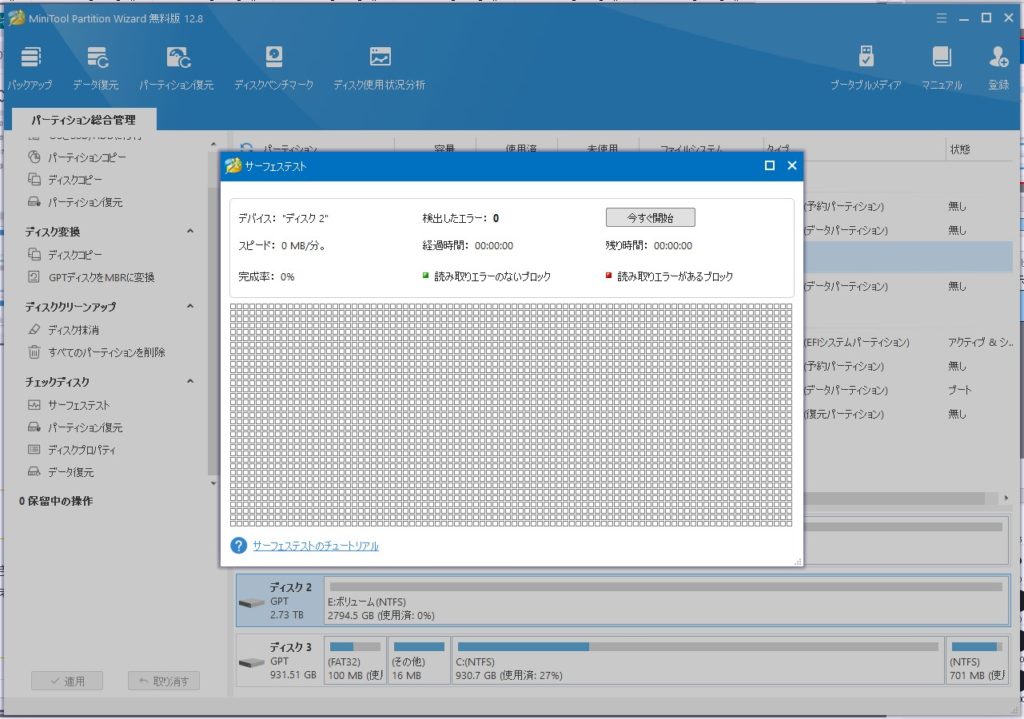The height and width of the screenshot is (719, 1024).
Task: Open ディスク使用状況分析 (Space Analyzer) icon
Action: [x=379, y=60]
